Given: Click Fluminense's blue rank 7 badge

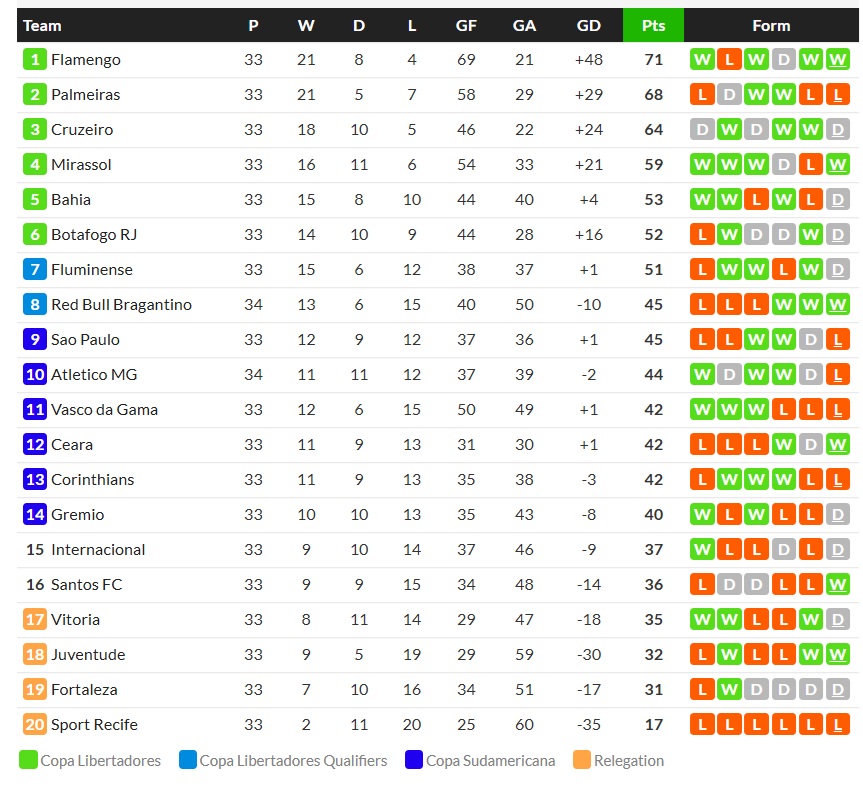Looking at the screenshot, I should point(35,270).
